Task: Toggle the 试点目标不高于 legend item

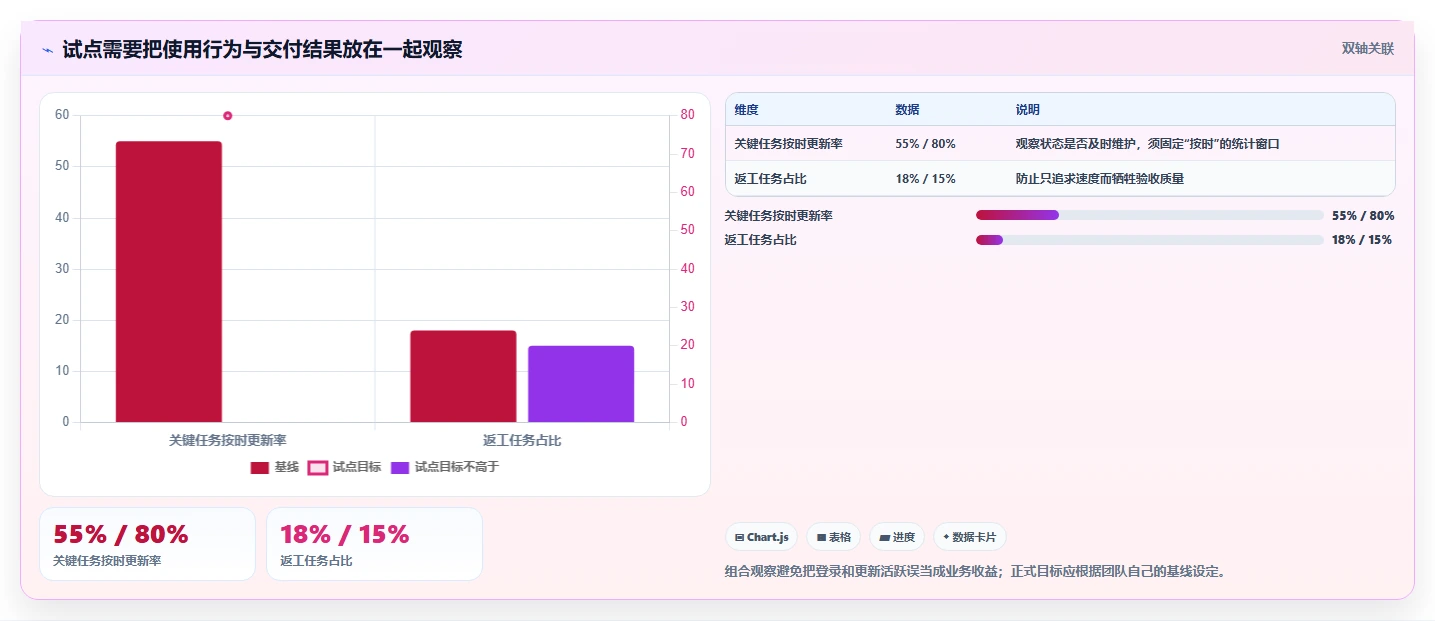Action: pos(444,467)
